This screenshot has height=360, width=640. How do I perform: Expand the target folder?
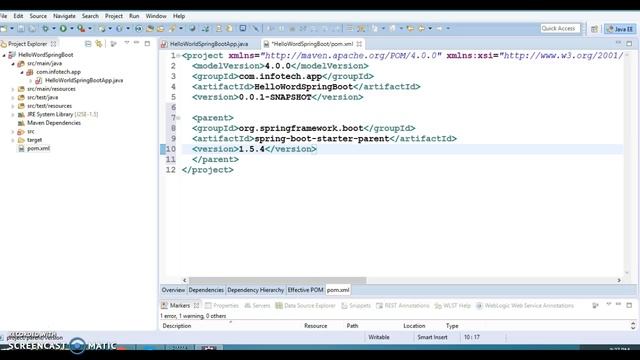(x=13, y=140)
